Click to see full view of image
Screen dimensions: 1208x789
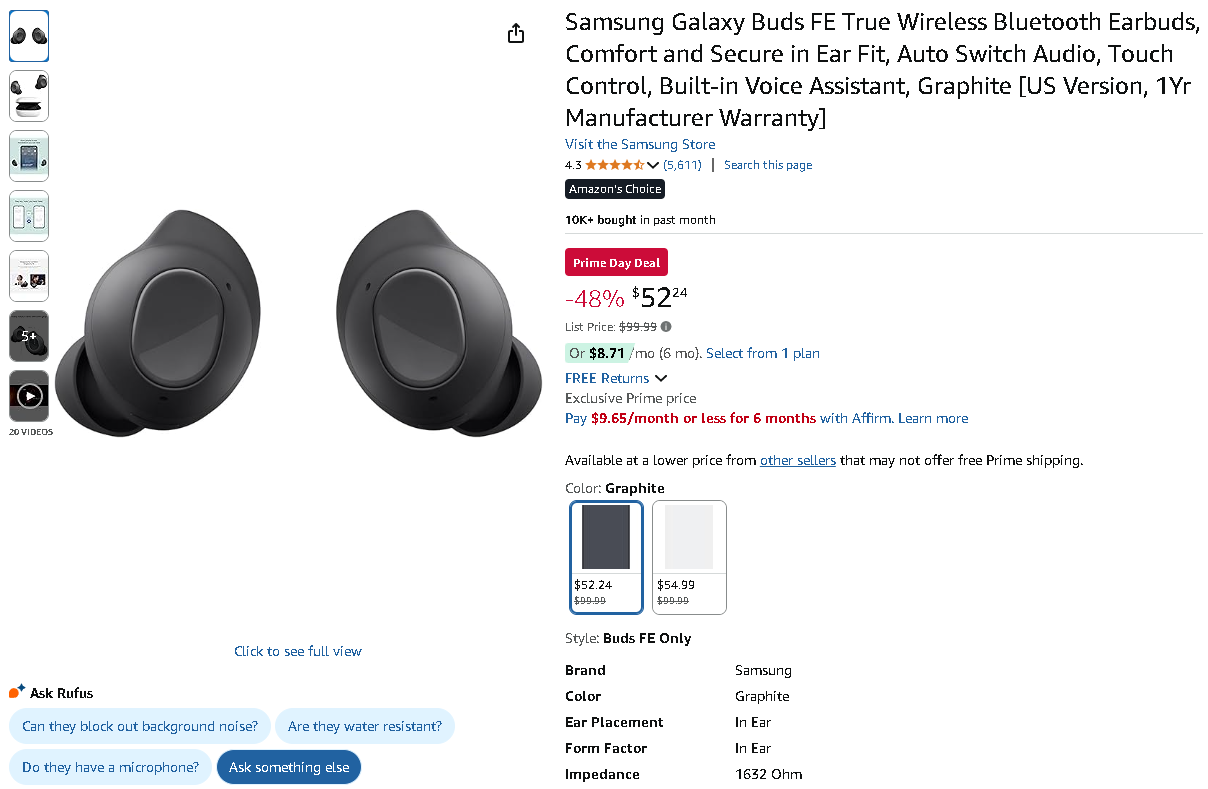[298, 651]
